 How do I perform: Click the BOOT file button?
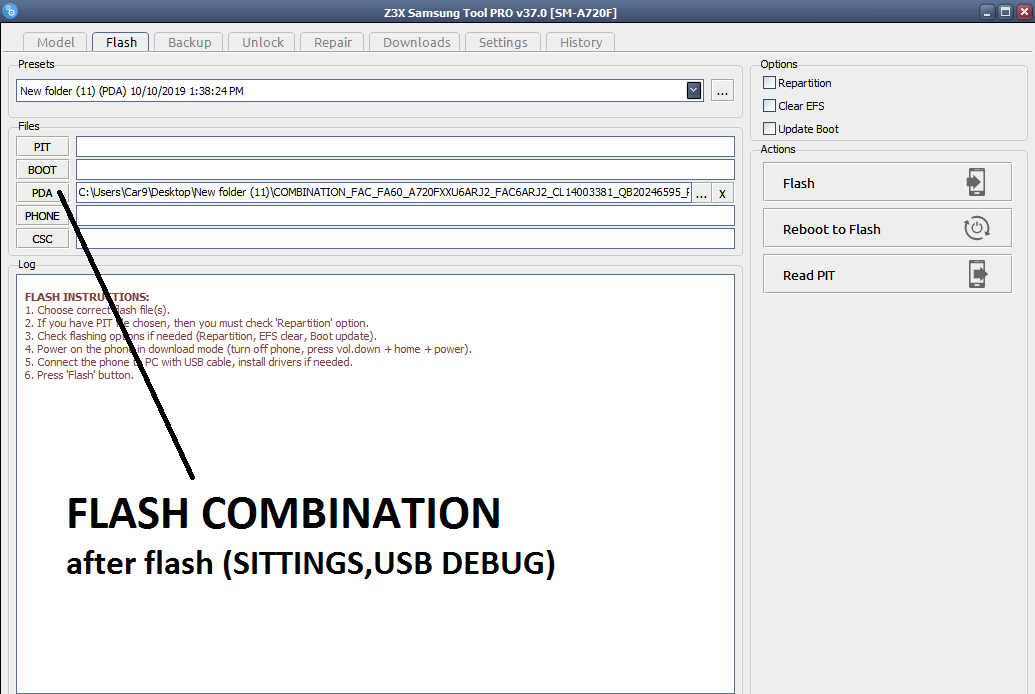[x=42, y=170]
